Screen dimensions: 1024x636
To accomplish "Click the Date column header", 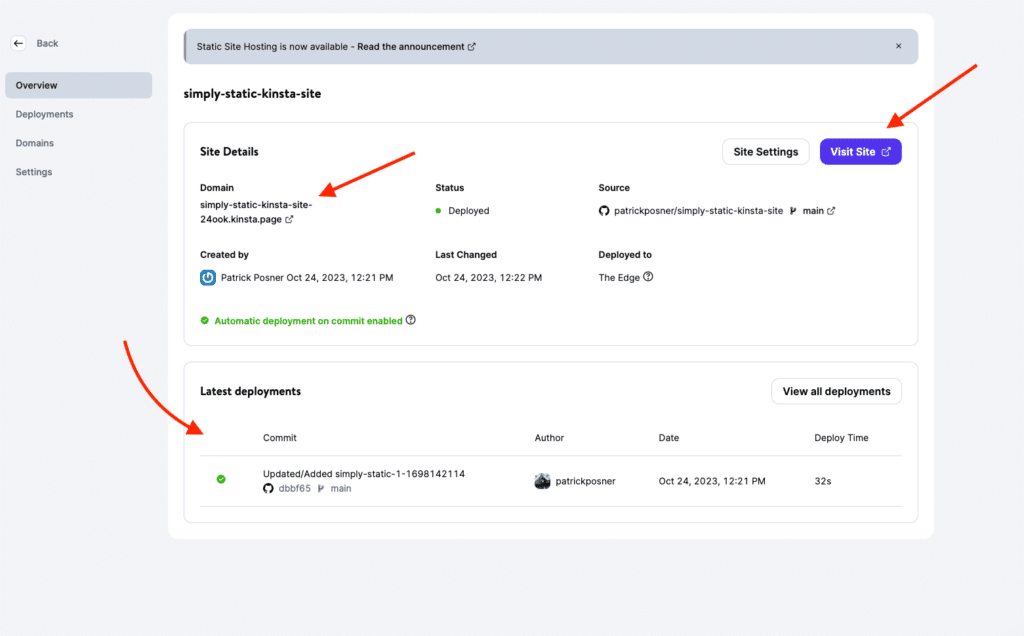I will click(669, 438).
